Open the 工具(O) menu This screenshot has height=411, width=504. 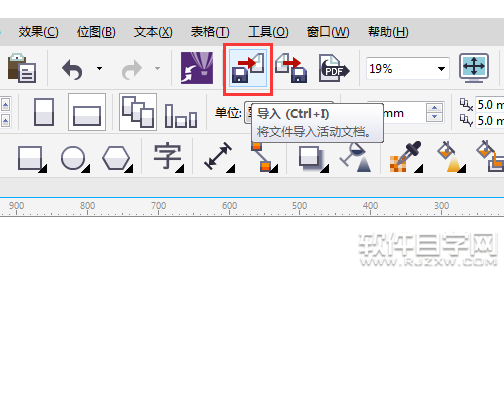268,32
